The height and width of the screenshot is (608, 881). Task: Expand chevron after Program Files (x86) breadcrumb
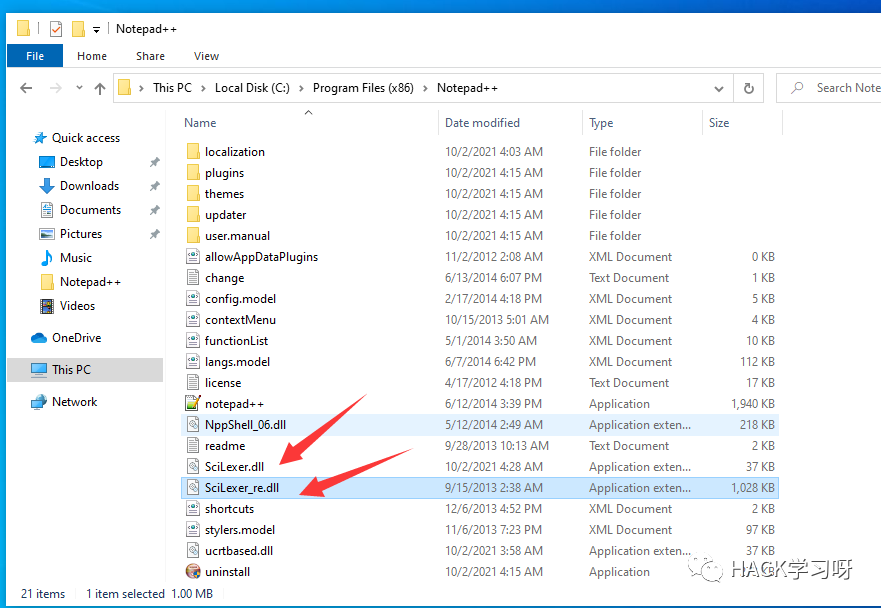pos(425,88)
